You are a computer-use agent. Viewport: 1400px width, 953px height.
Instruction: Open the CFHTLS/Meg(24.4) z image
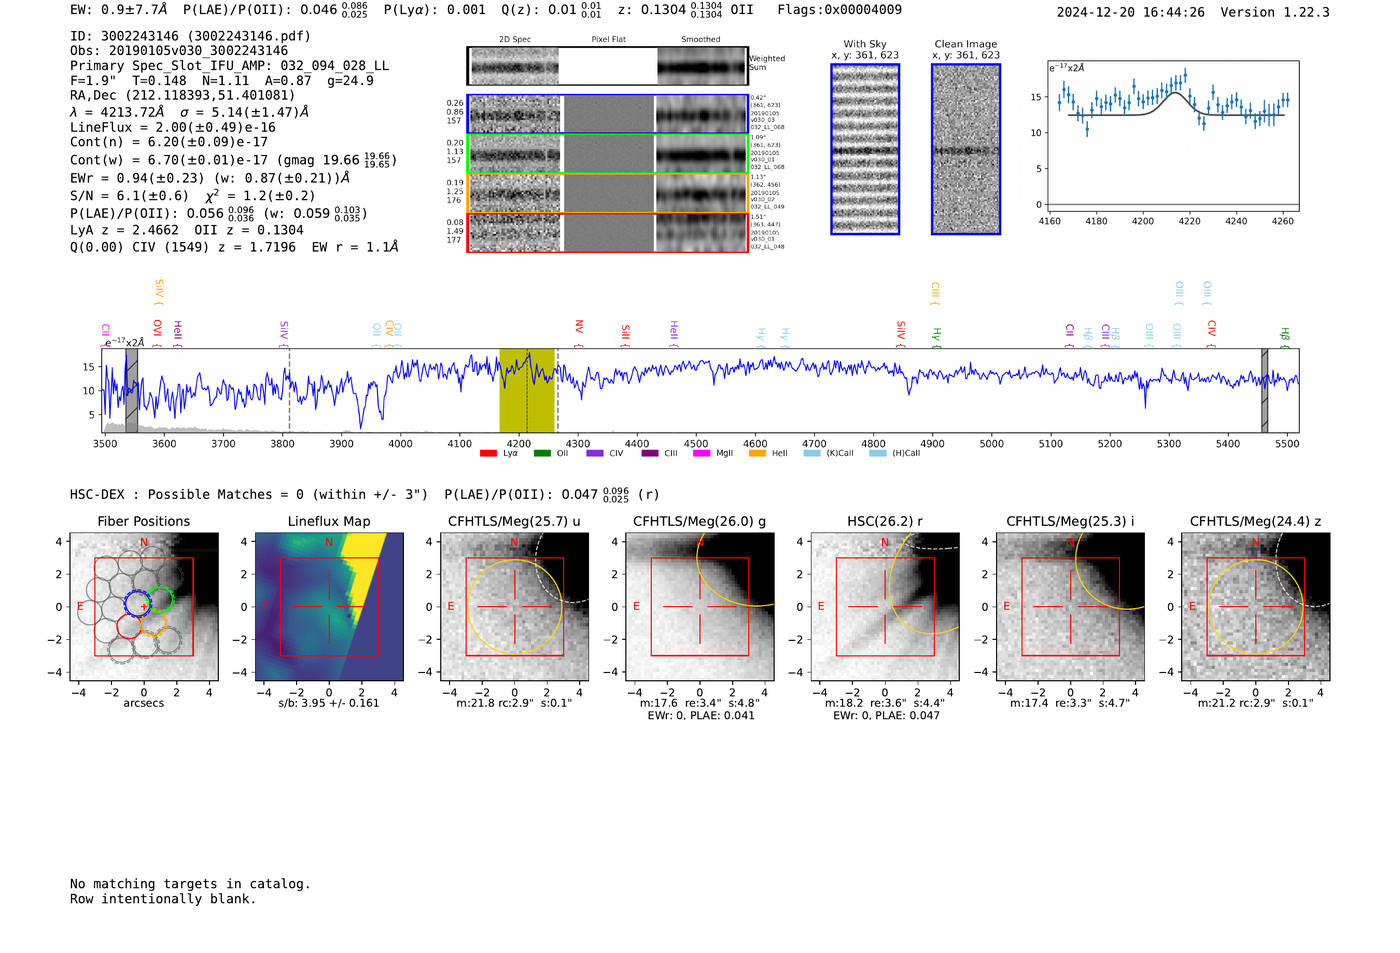click(1255, 607)
